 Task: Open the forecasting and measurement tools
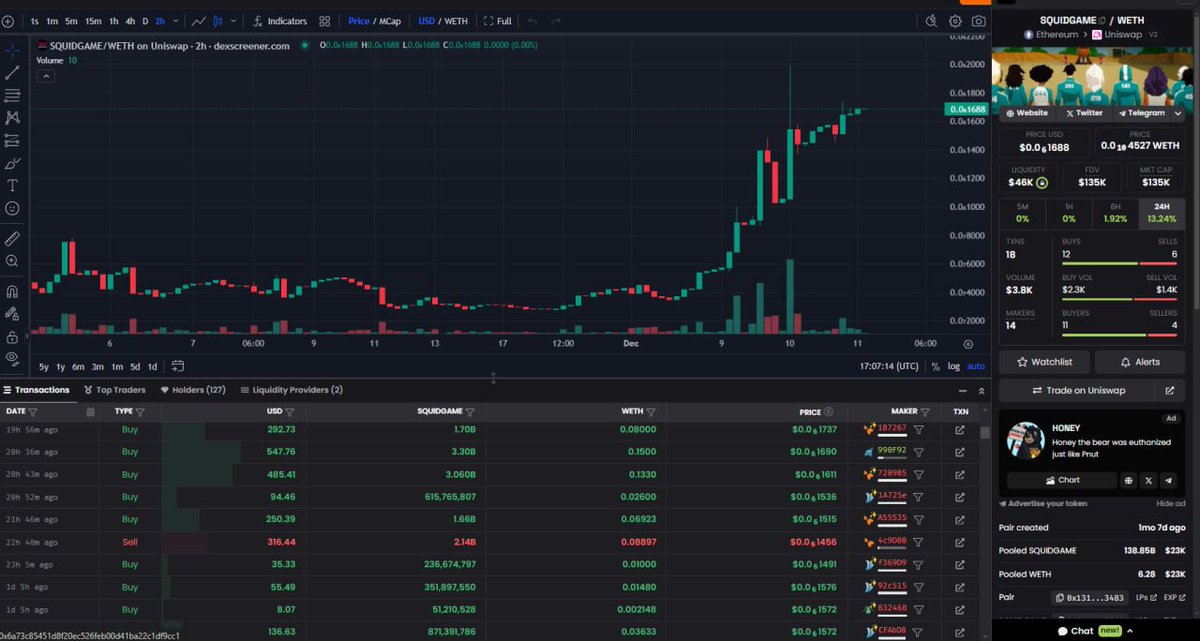[12, 141]
